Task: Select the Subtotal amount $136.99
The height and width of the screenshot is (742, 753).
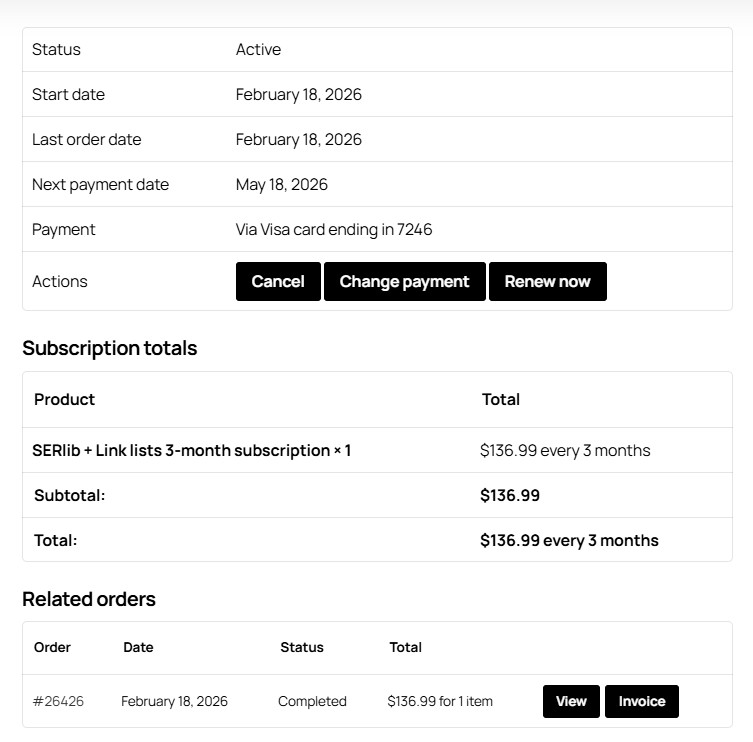Action: pos(510,495)
